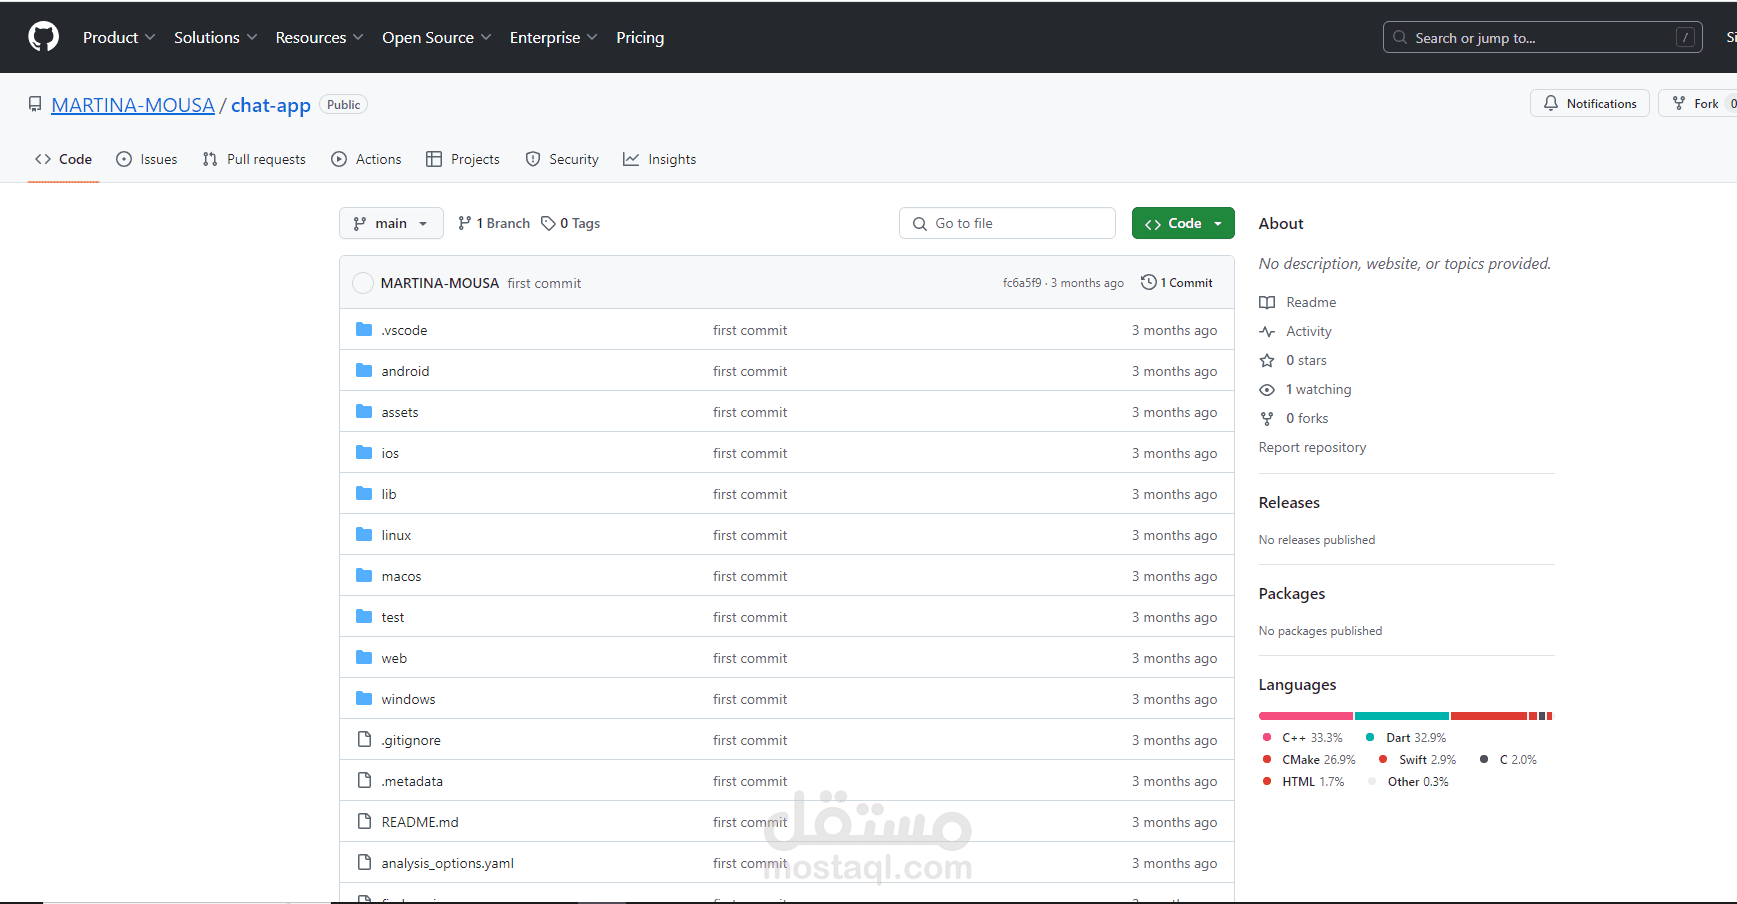Click the pulse icon beside Activity
This screenshot has height=904, width=1737.
[1267, 331]
